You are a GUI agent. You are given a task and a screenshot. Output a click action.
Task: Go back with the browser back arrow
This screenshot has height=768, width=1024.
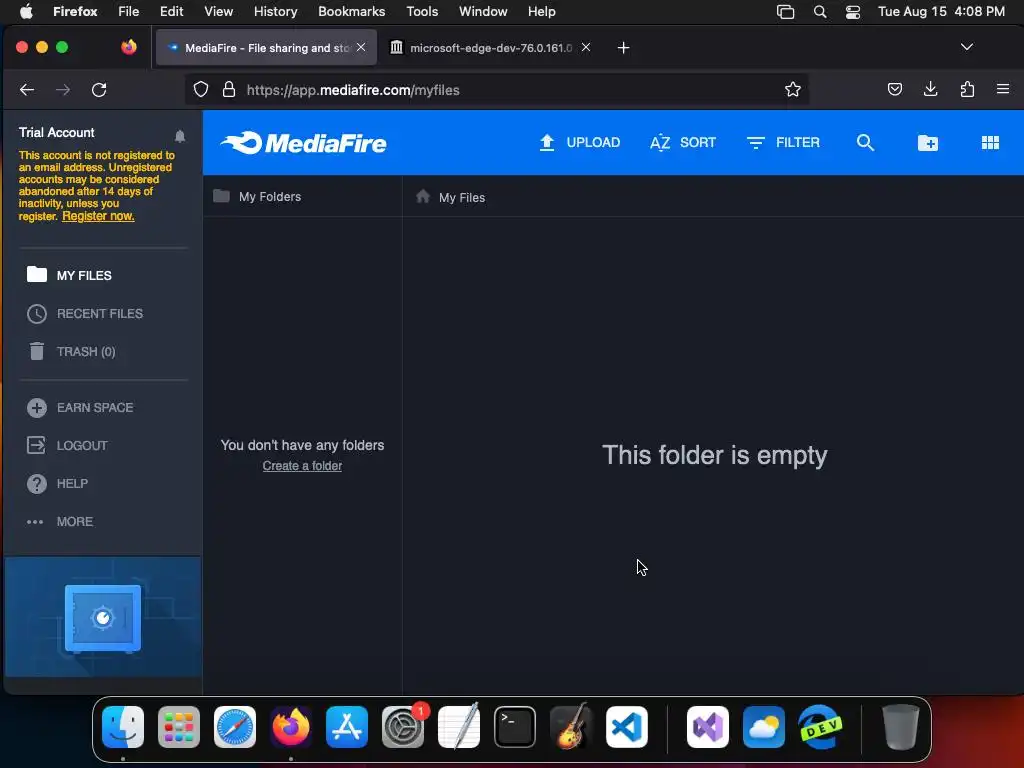27,89
